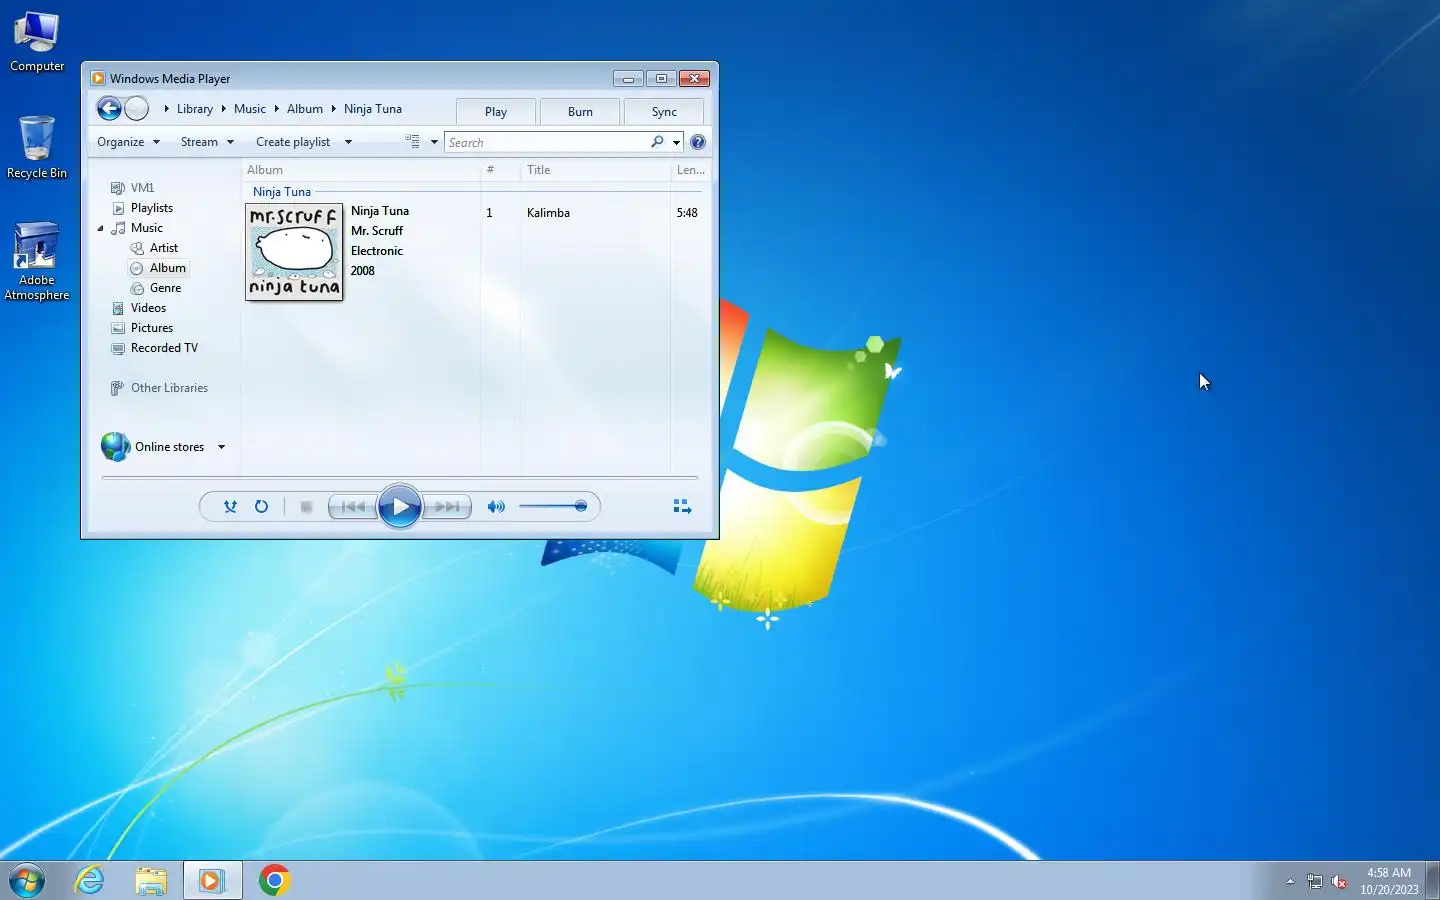The image size is (1440, 900).
Task: Open Recorded TV library
Action: [164, 348]
